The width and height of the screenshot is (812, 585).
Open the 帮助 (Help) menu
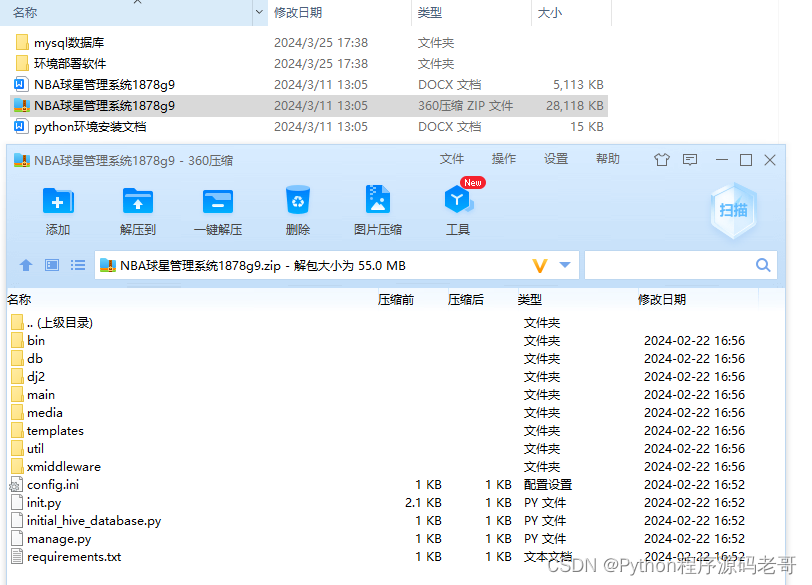607,157
